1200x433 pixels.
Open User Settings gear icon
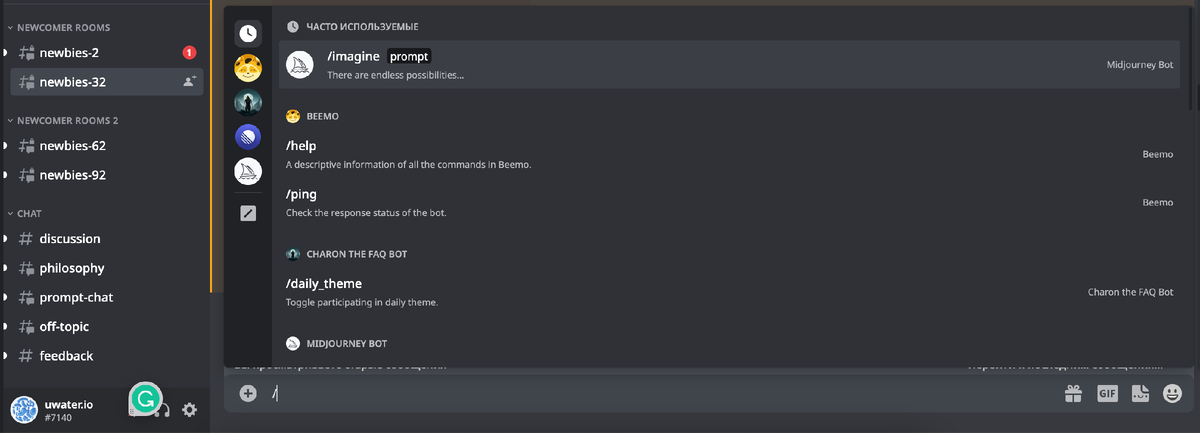point(189,409)
